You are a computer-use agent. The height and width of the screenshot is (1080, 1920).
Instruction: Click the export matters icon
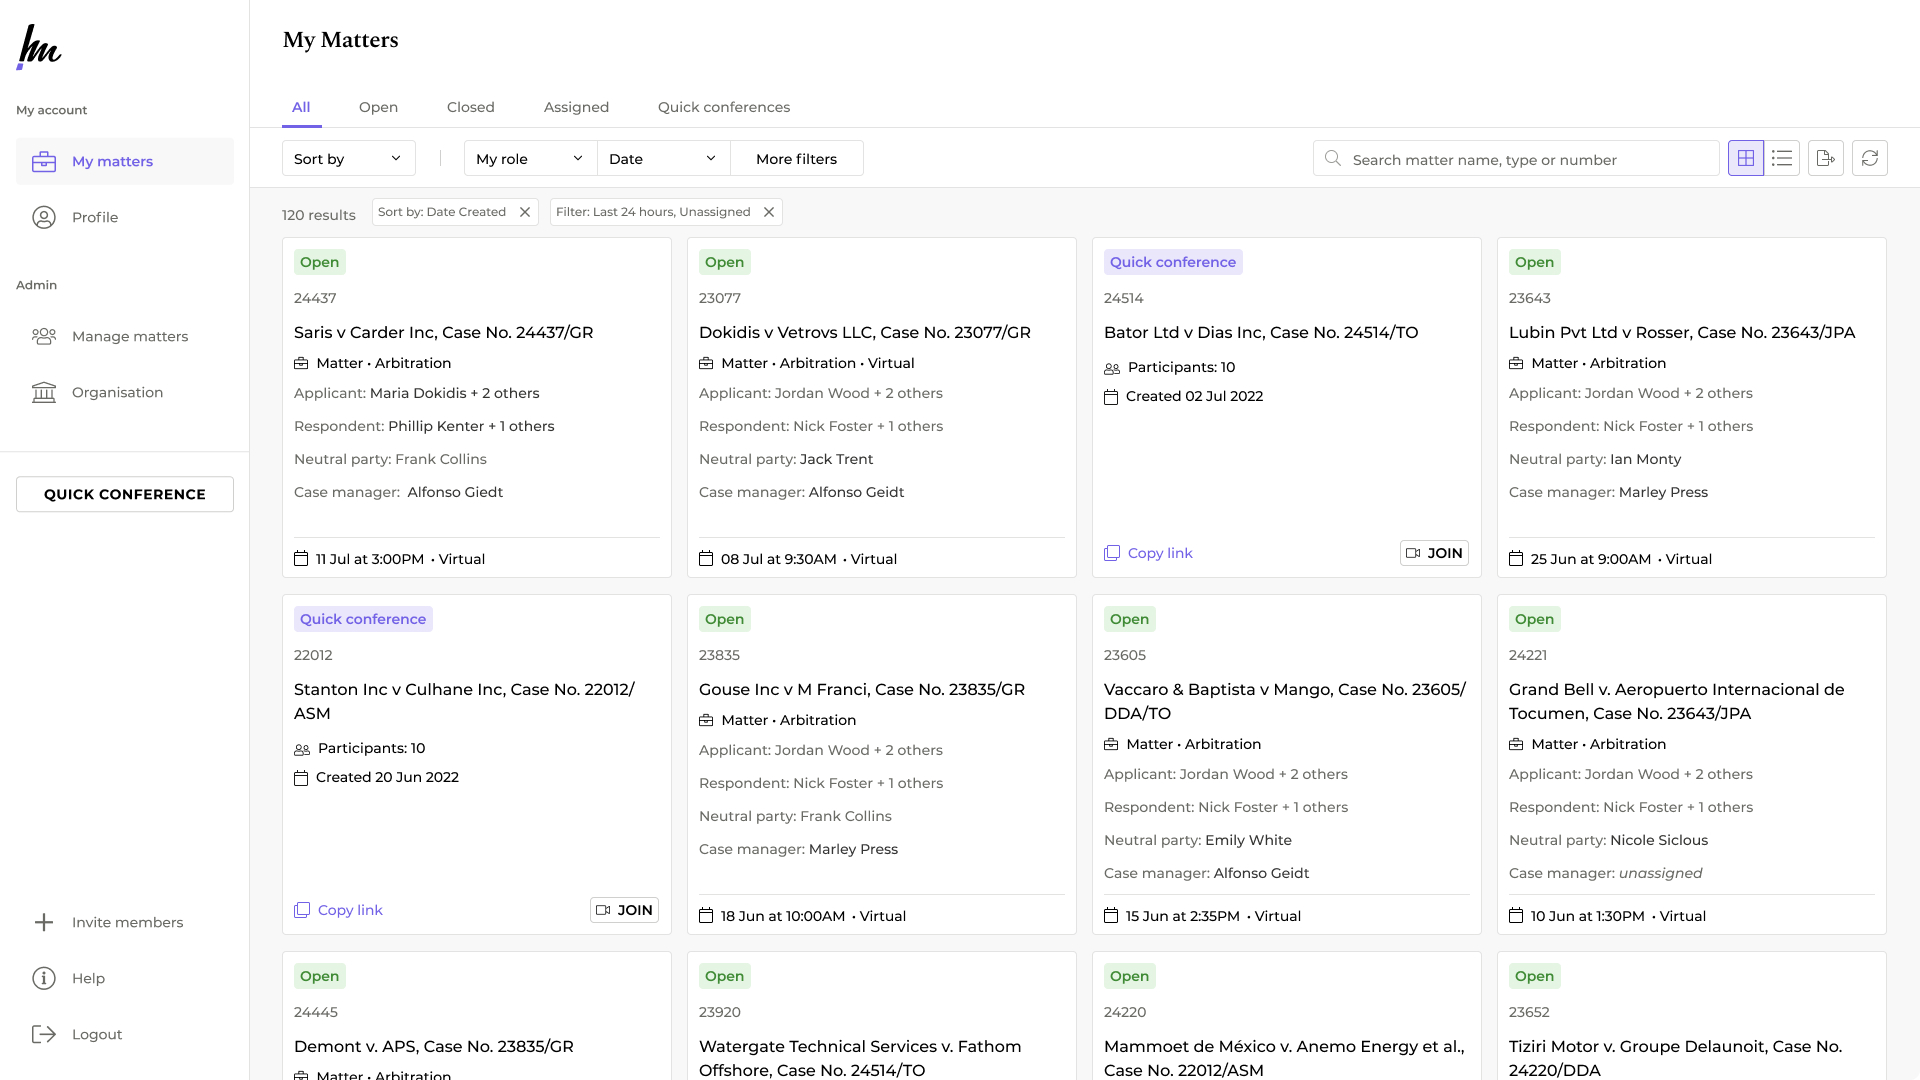point(1825,158)
